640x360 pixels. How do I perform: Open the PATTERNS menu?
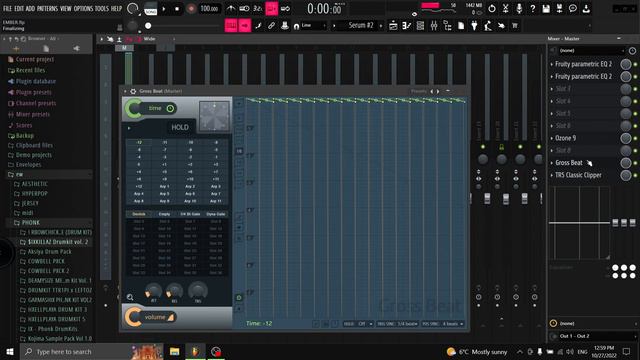point(48,8)
